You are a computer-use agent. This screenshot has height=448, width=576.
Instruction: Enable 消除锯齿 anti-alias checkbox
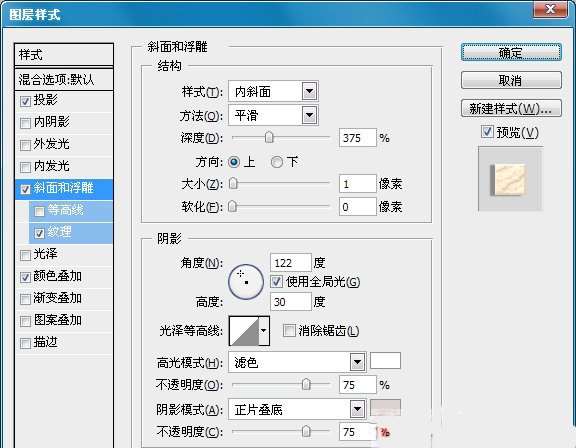coord(289,330)
